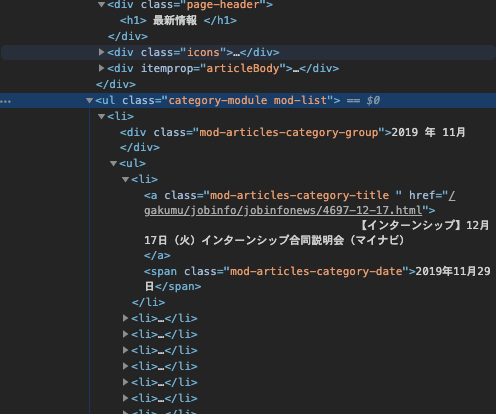Click the "icons" class attribute value
The height and width of the screenshot is (414, 496).
tap(203, 52)
